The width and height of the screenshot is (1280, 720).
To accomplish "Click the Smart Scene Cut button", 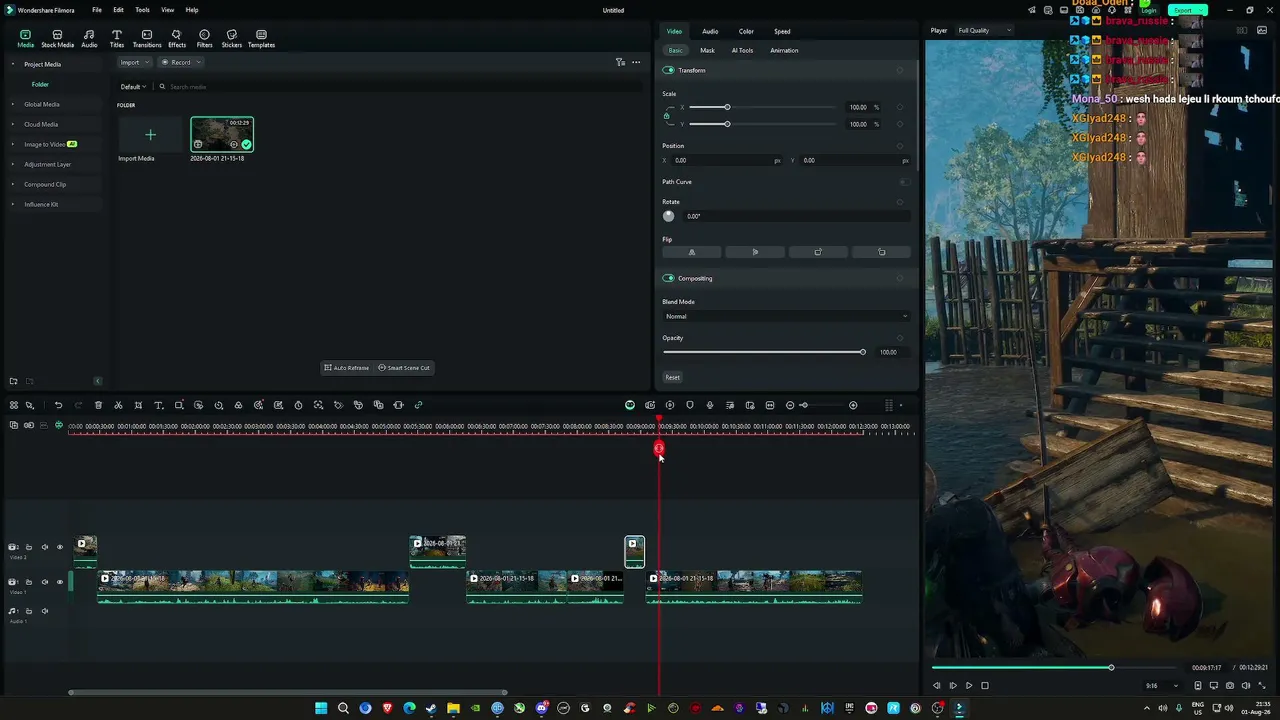I will 404,368.
